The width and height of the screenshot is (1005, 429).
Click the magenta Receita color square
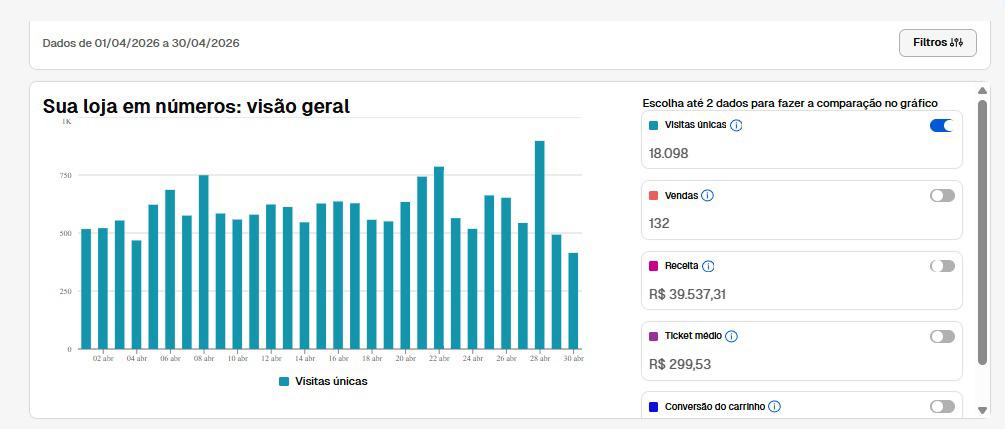pos(654,266)
